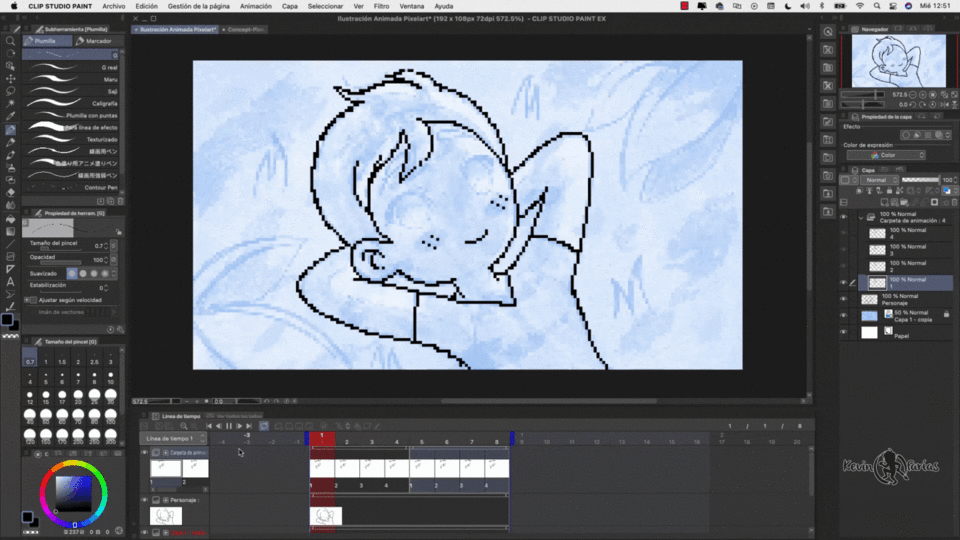This screenshot has width=960, height=540.
Task: Select the Texturizado pen preset
Action: 70,139
